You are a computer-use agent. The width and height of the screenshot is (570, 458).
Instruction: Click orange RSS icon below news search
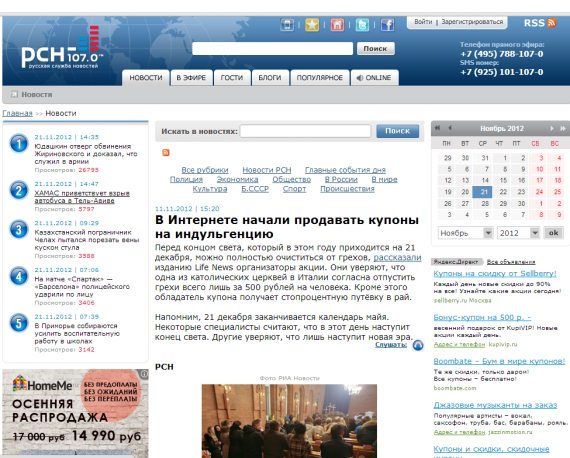click(166, 152)
